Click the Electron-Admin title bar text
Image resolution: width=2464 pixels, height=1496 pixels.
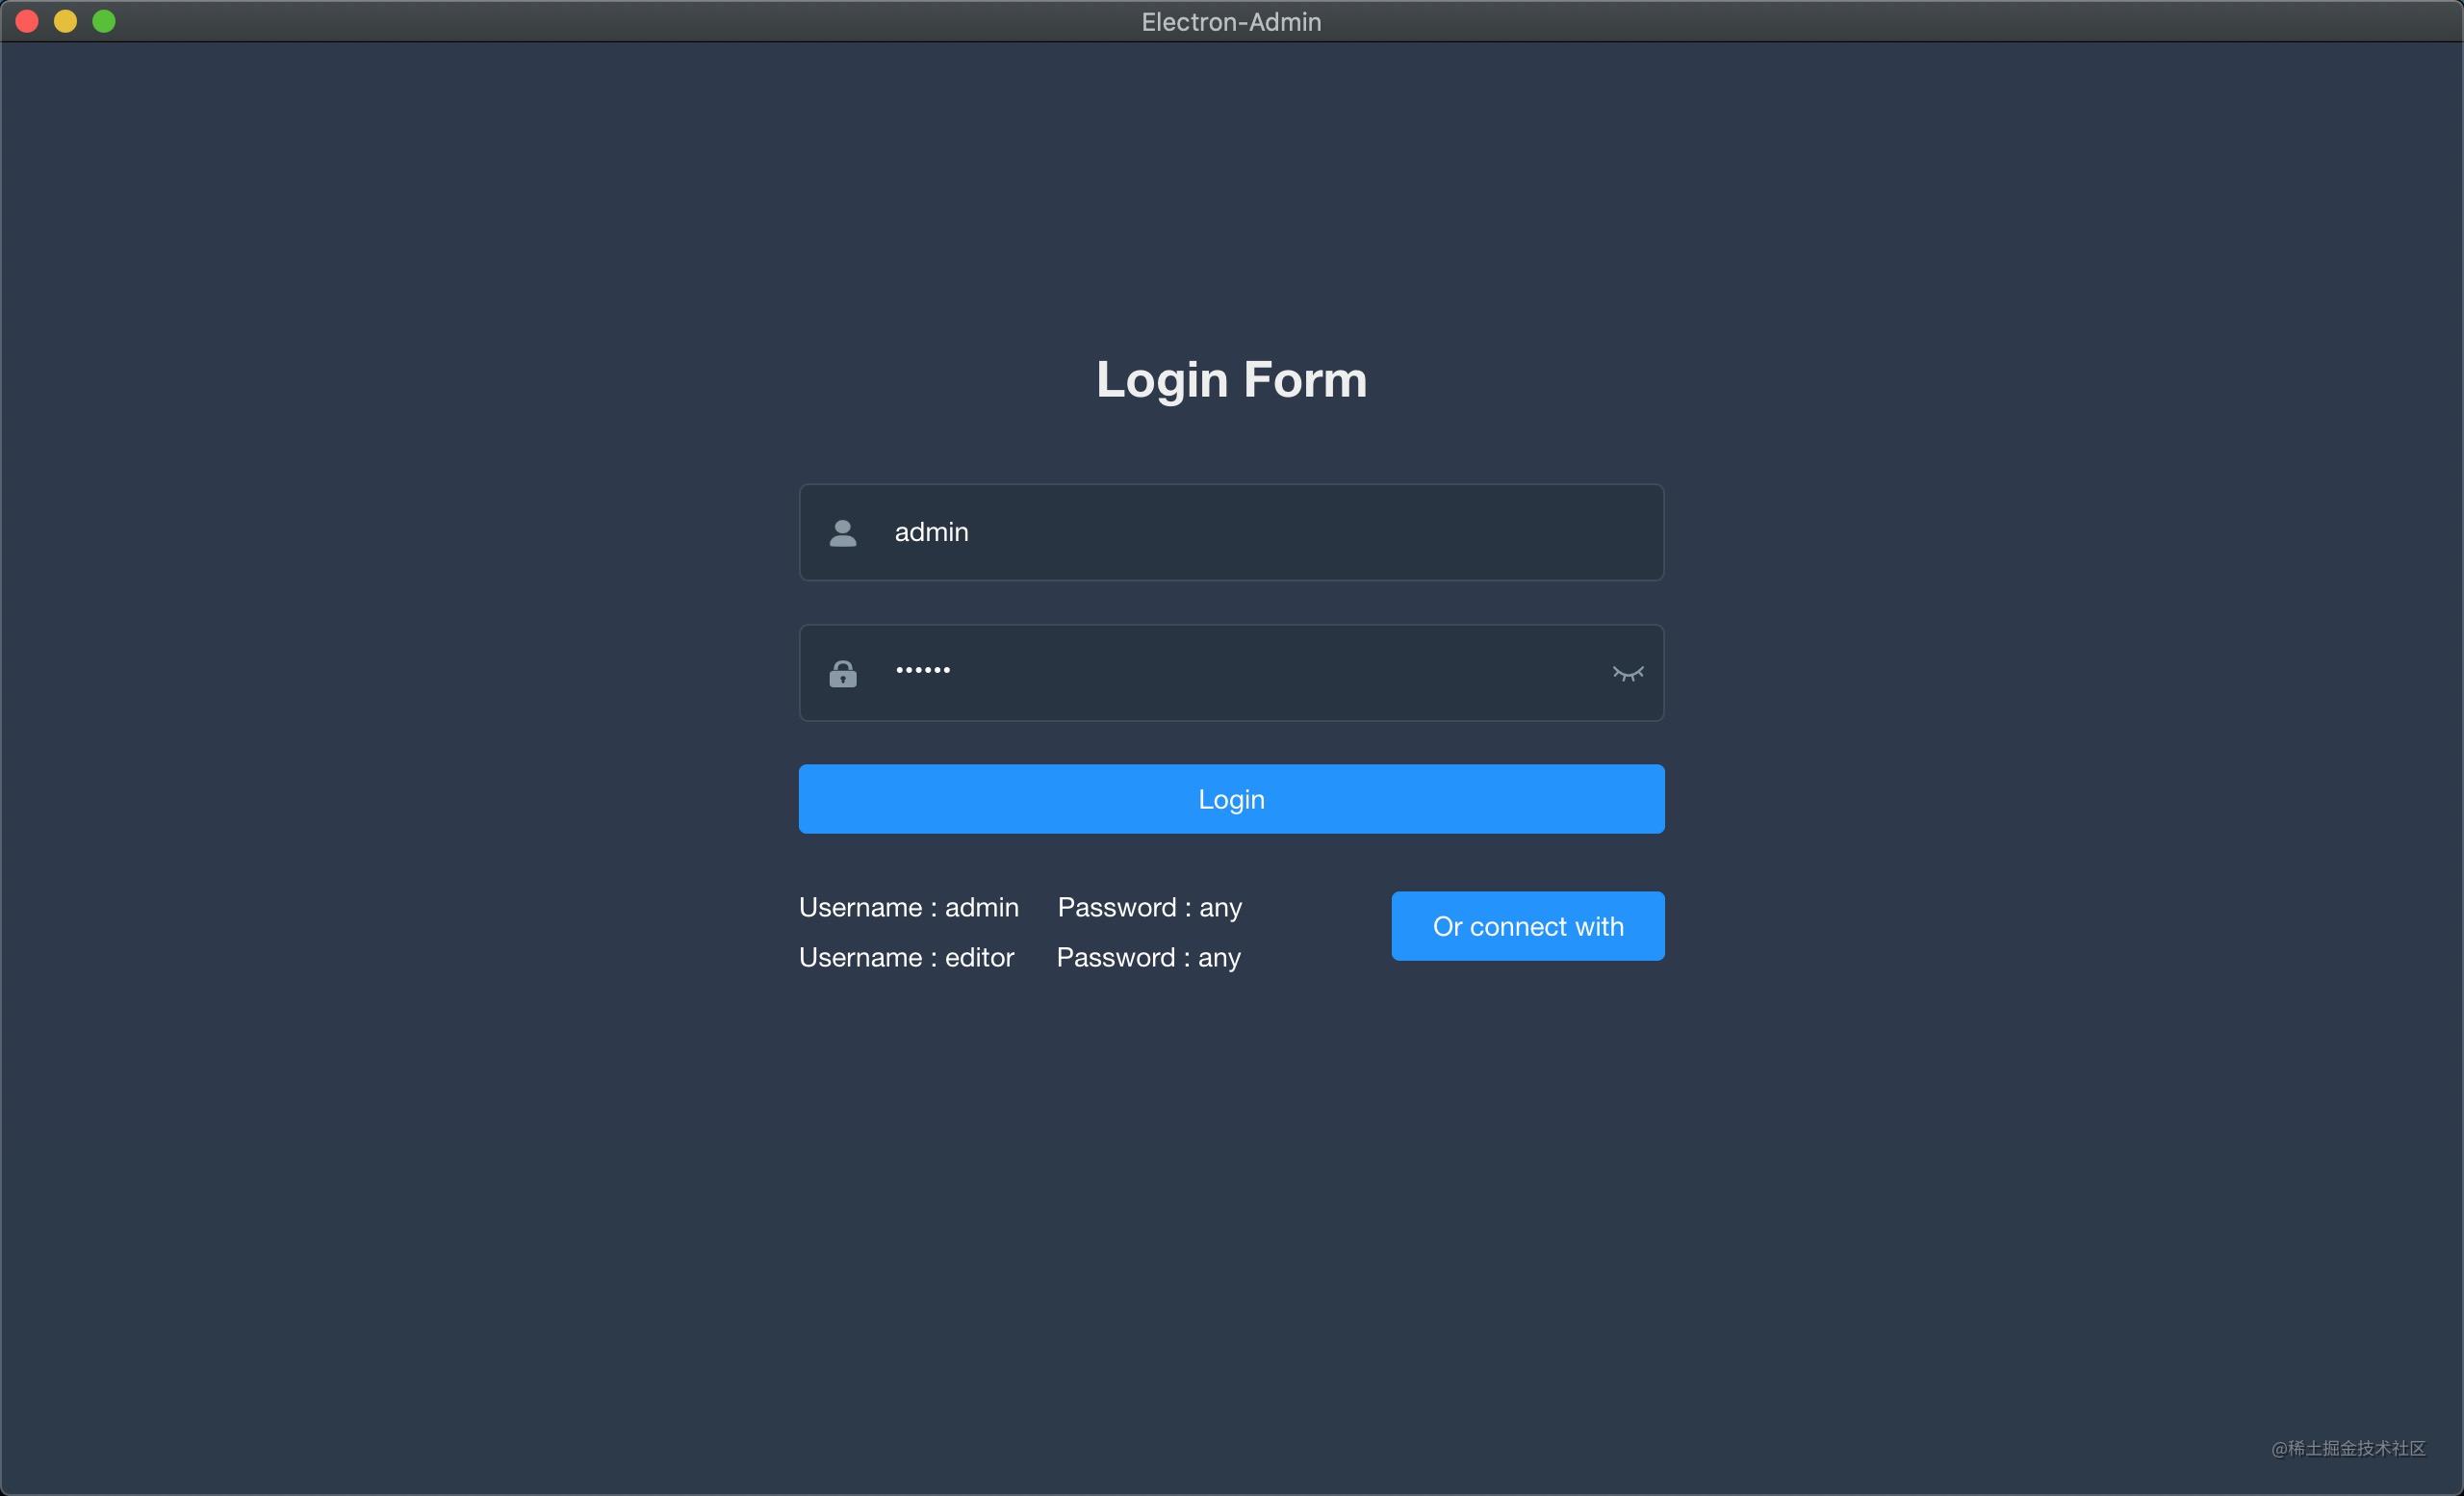point(1231,21)
